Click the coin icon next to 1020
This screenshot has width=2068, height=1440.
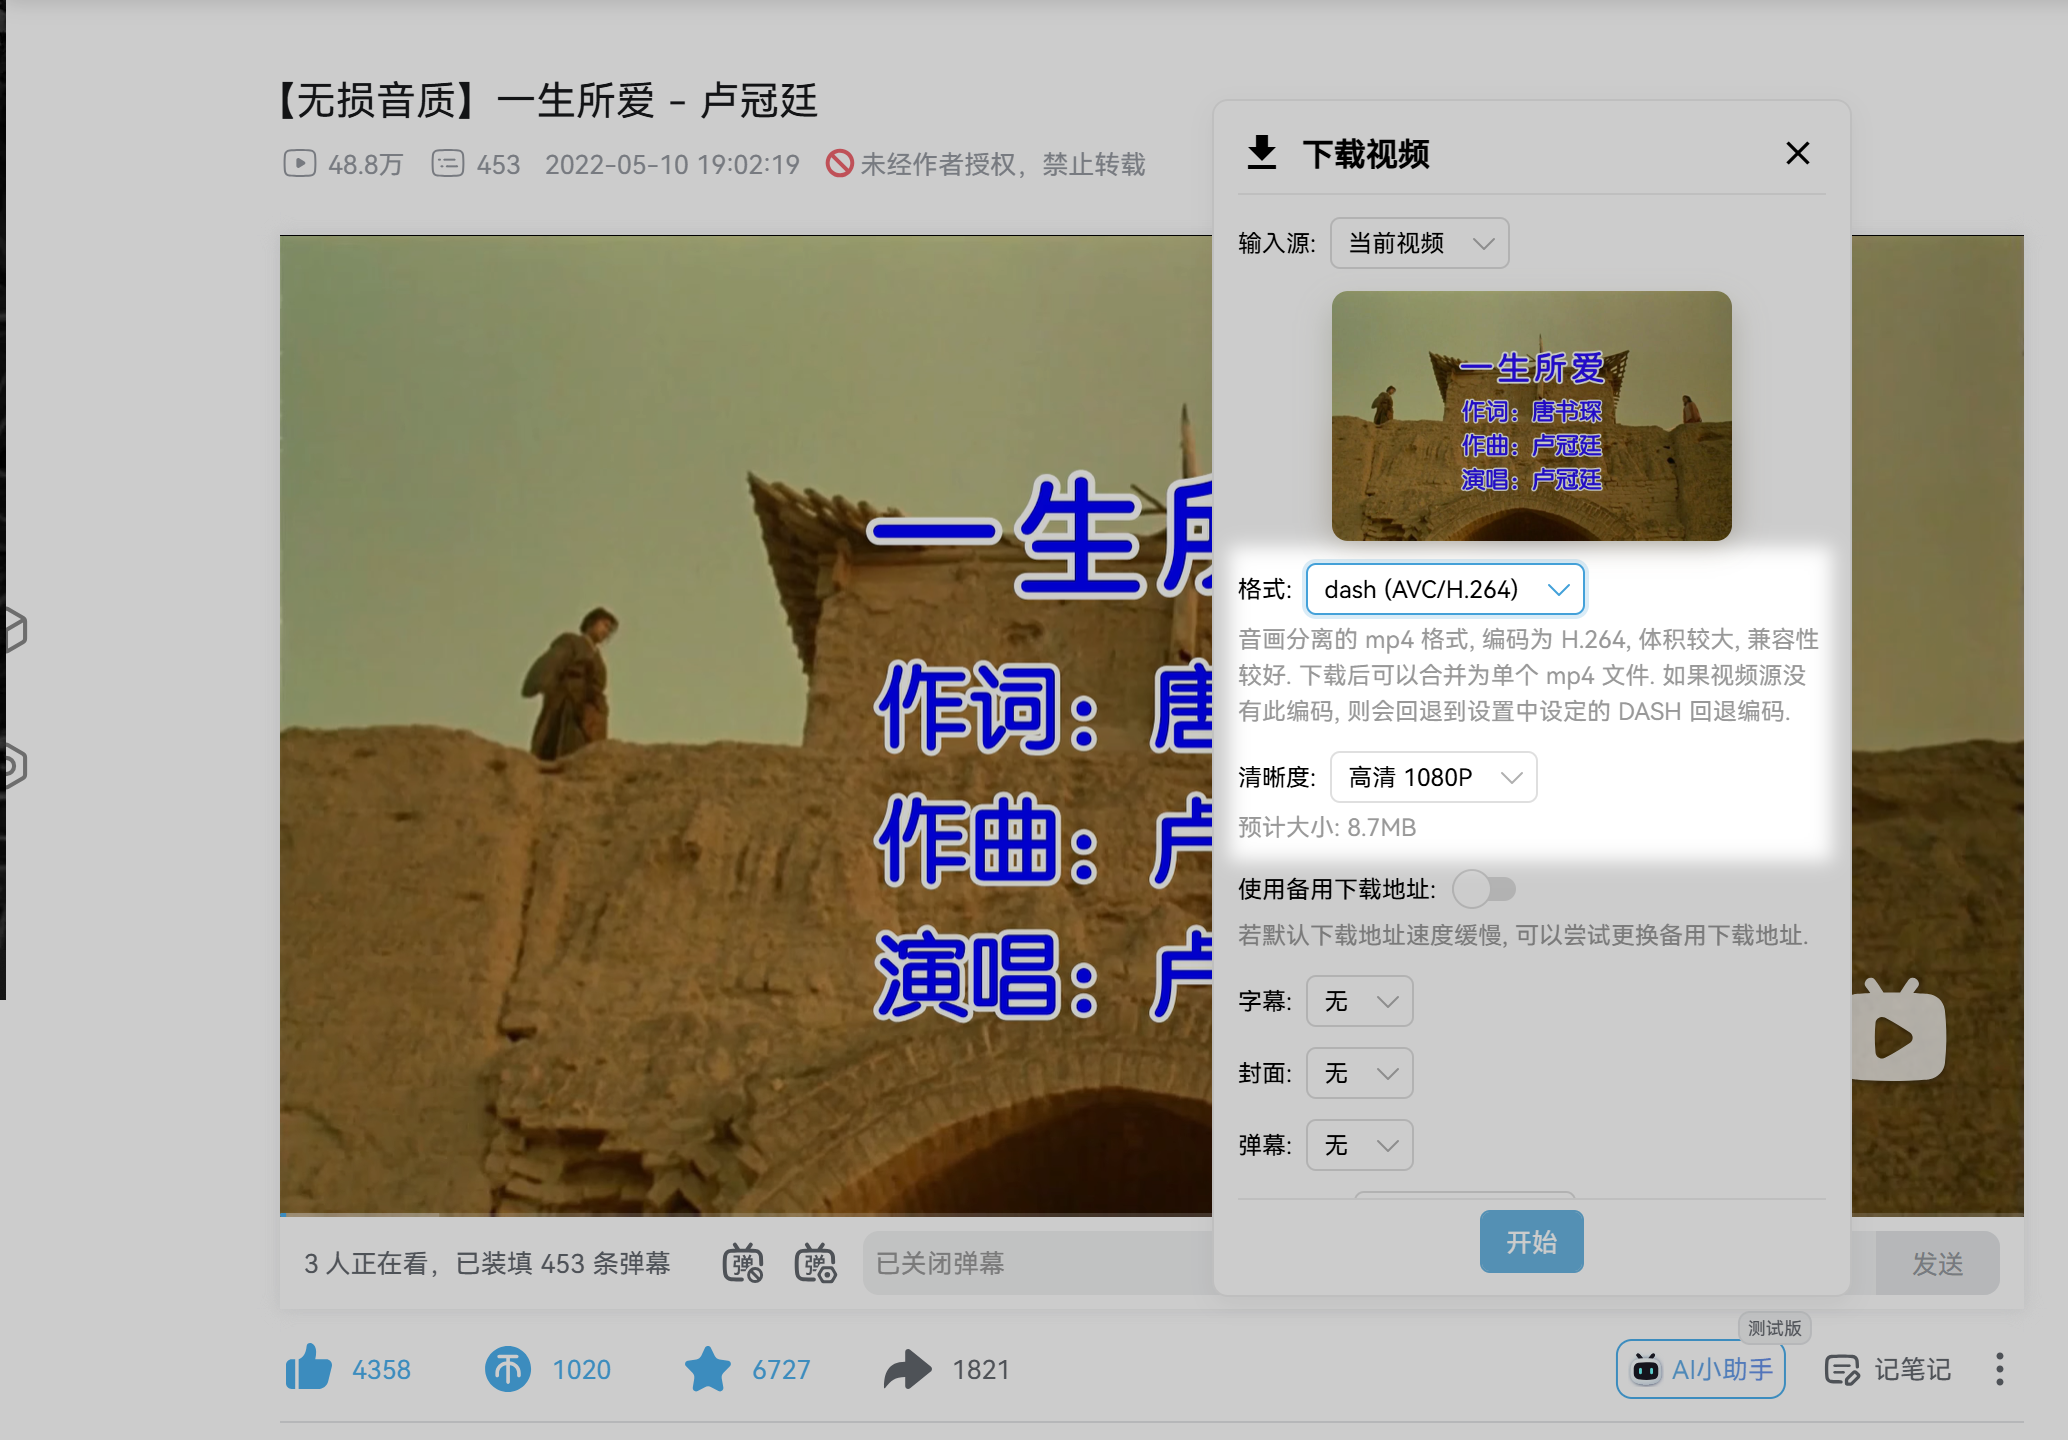[508, 1368]
